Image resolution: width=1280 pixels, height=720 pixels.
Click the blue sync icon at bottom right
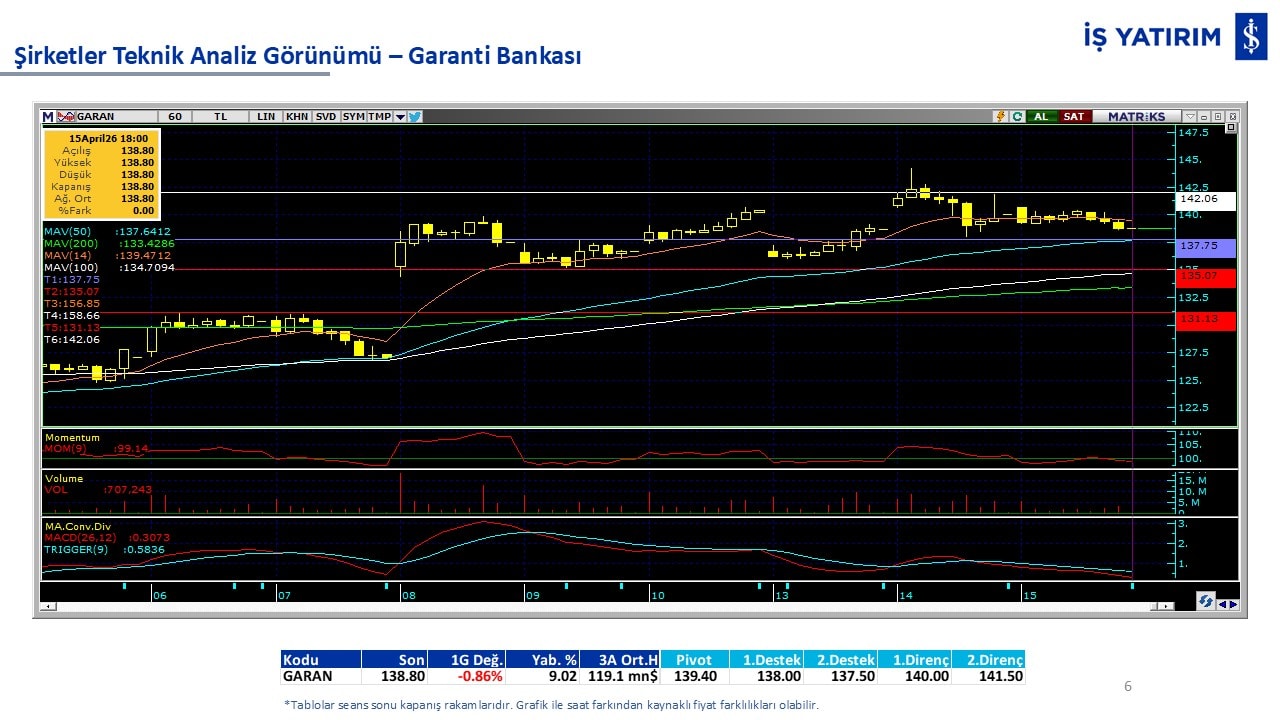coord(1206,602)
